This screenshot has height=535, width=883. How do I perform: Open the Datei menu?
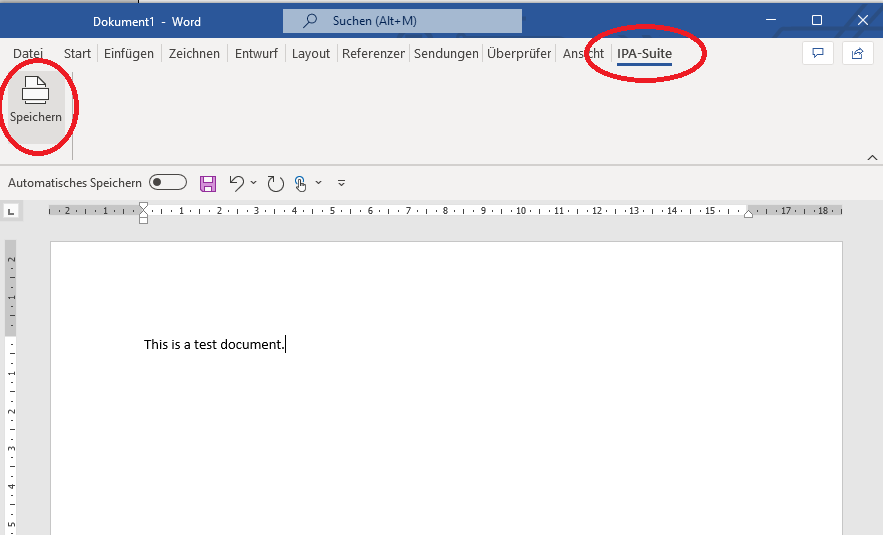28,54
